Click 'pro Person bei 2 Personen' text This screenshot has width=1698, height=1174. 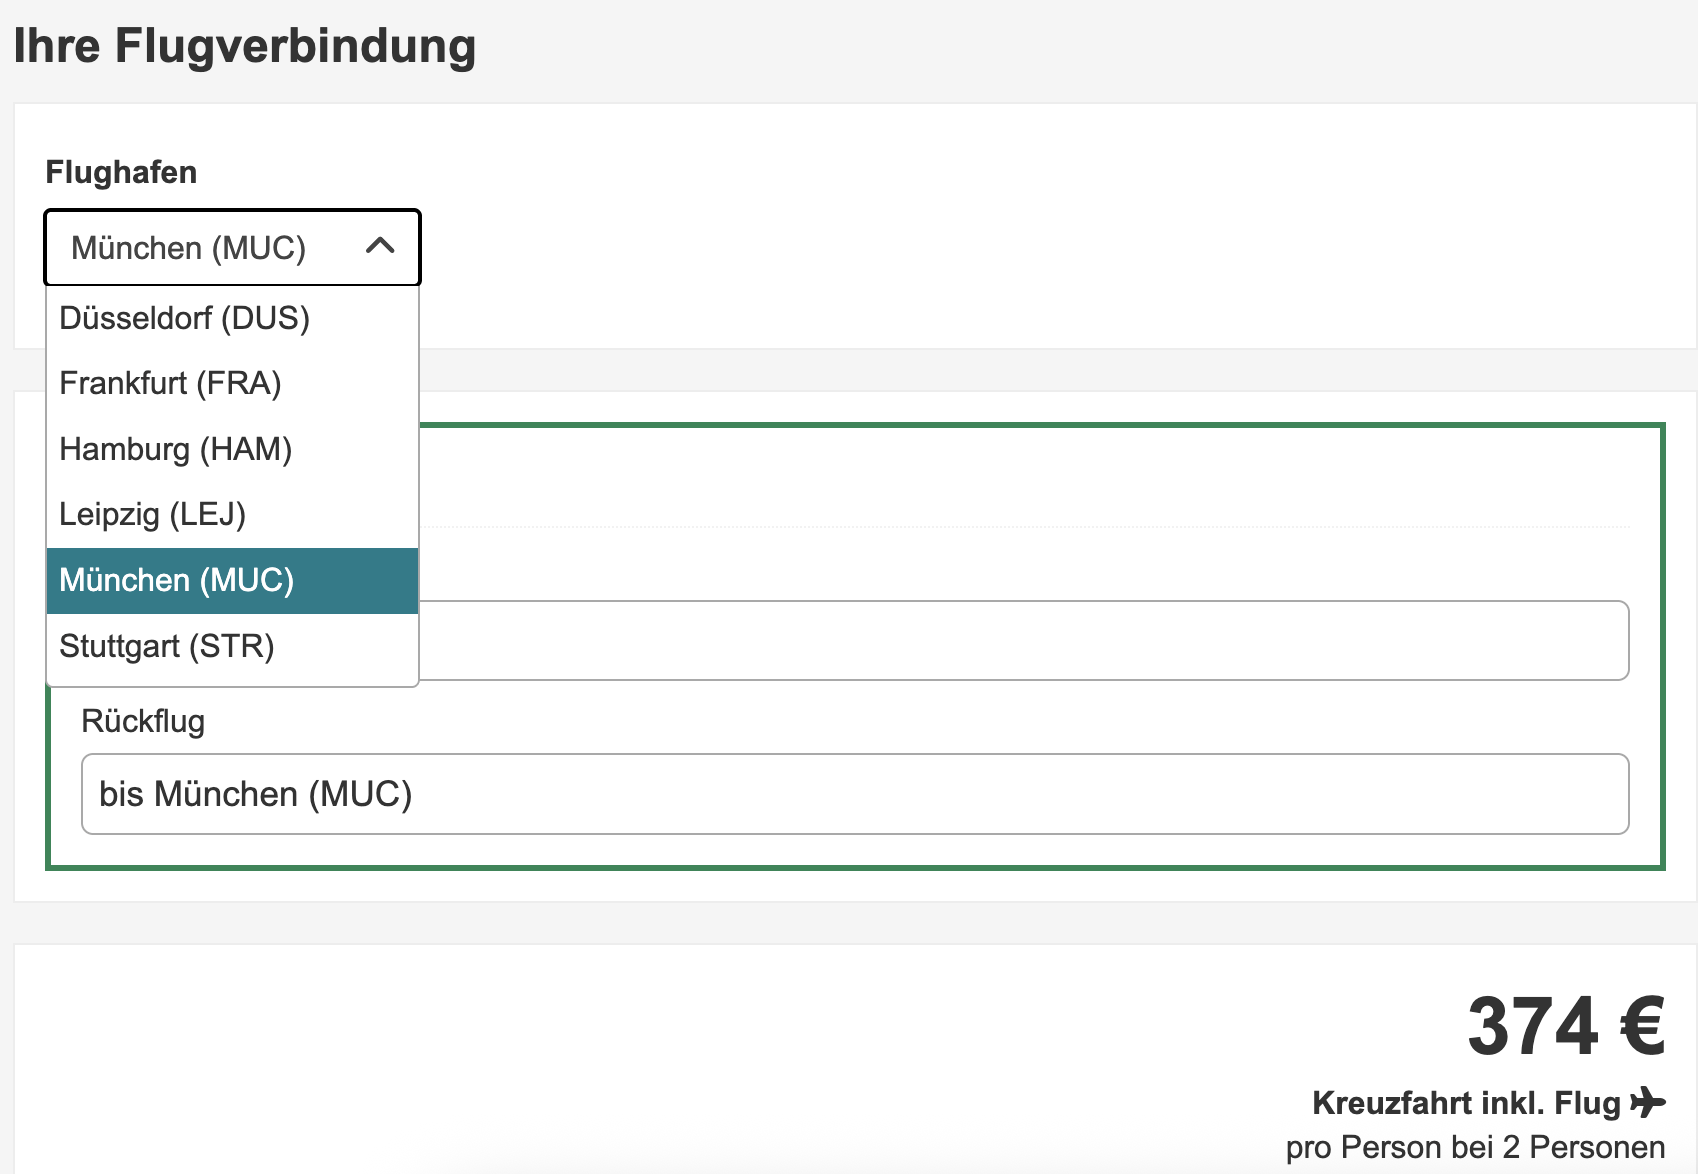[x=1475, y=1147]
